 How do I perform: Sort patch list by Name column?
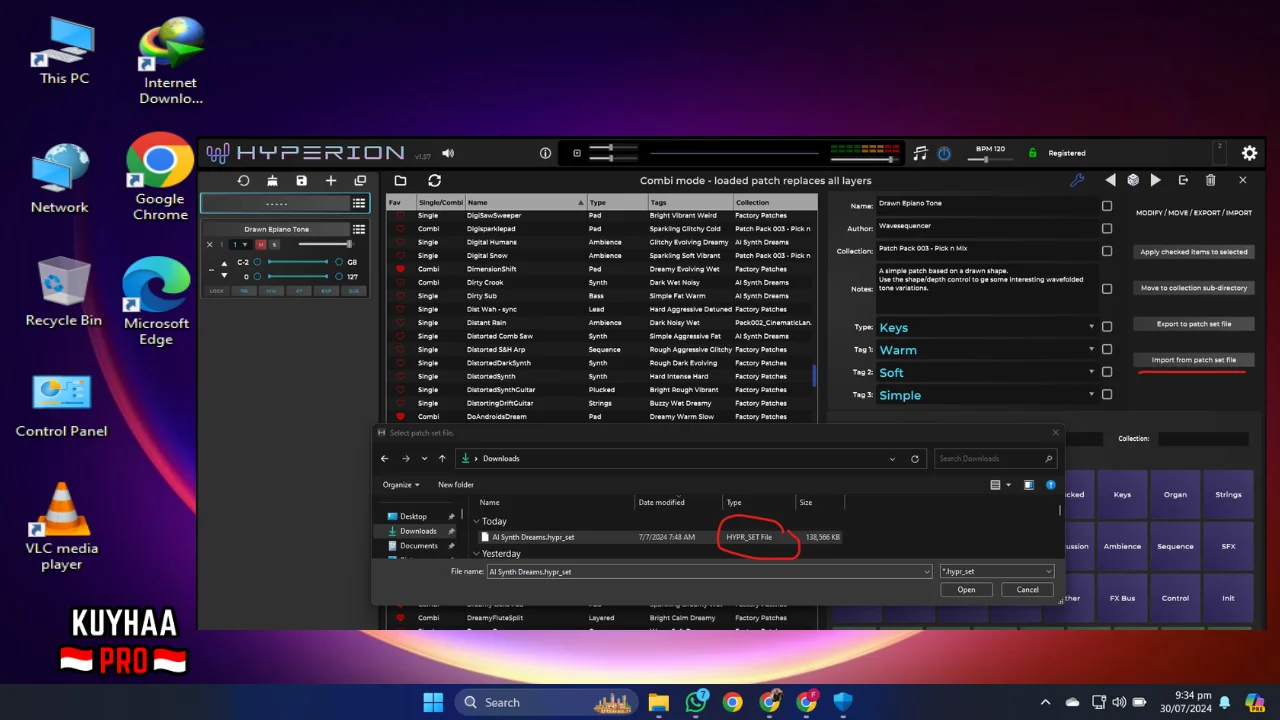[528, 202]
